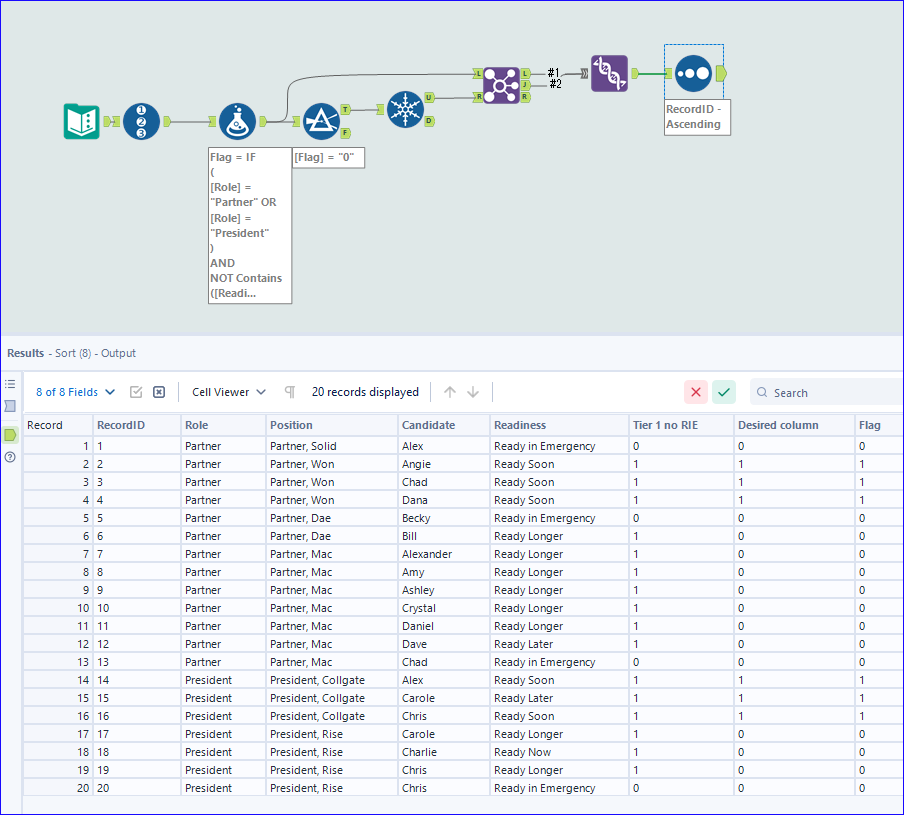Go to previous record up arrow
Image resolution: width=904 pixels, height=815 pixels.
click(450, 392)
